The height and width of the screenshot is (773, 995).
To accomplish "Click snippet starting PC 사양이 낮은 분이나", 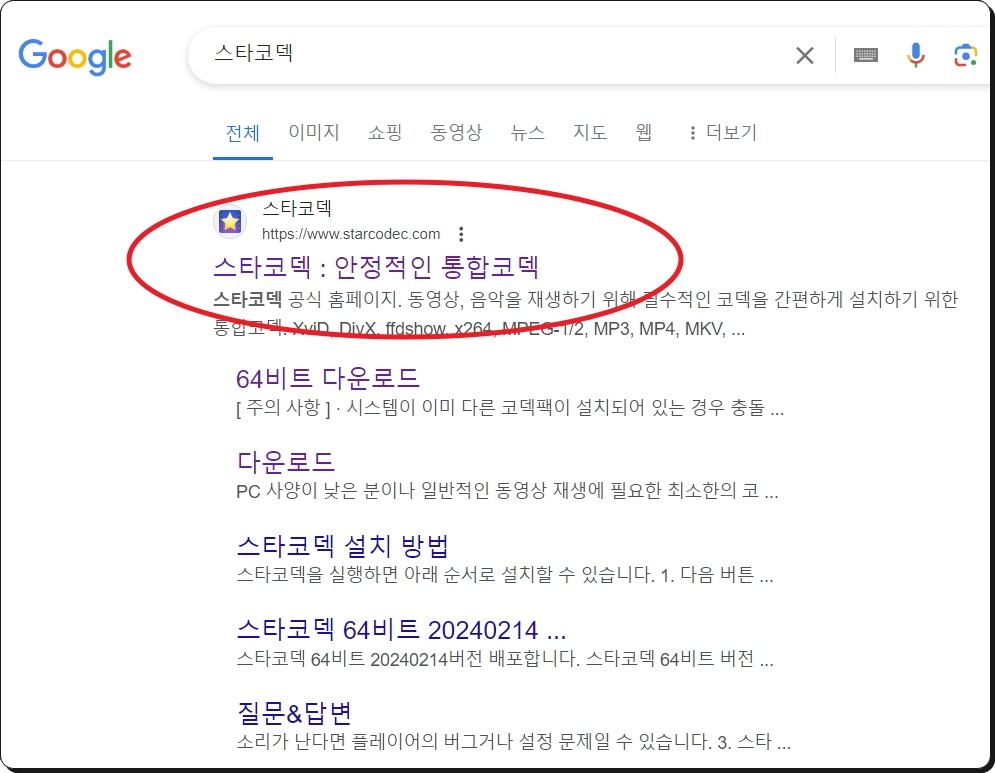I will (x=507, y=491).
